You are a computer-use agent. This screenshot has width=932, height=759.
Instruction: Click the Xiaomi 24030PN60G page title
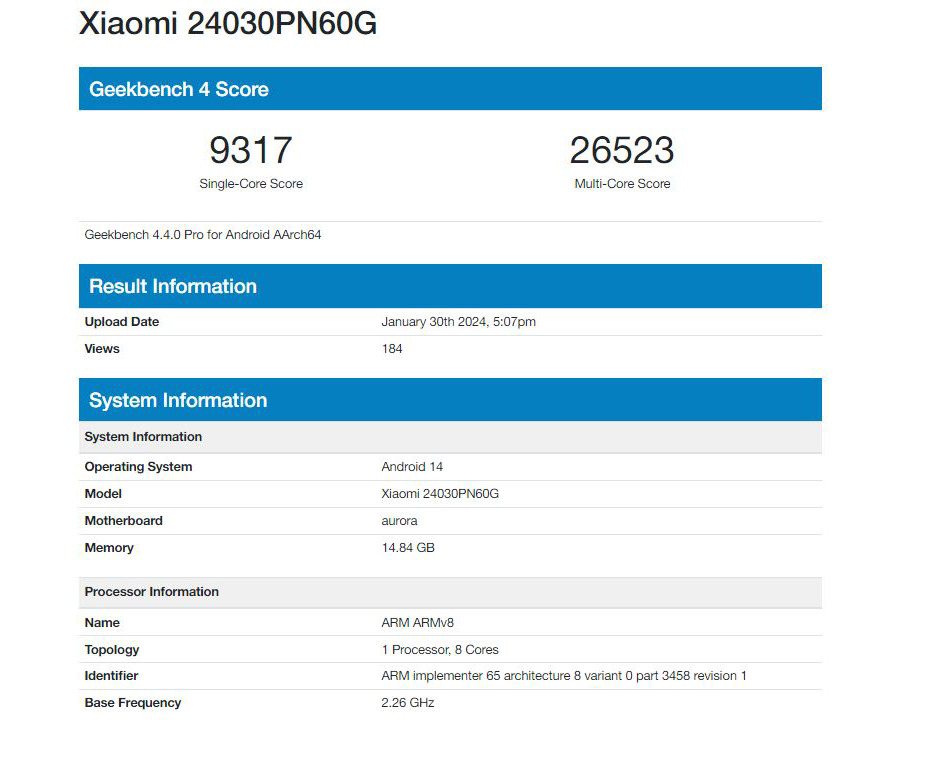pyautogui.click(x=228, y=23)
